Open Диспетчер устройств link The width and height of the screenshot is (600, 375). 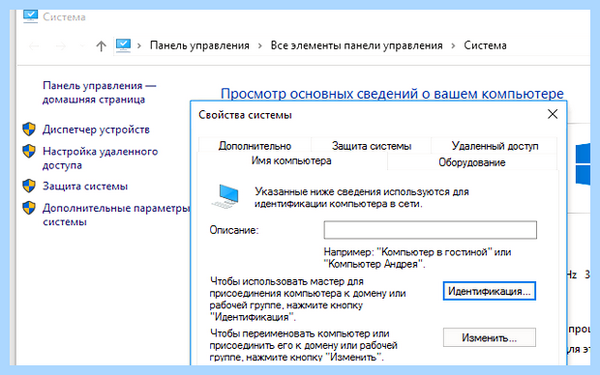coord(96,129)
